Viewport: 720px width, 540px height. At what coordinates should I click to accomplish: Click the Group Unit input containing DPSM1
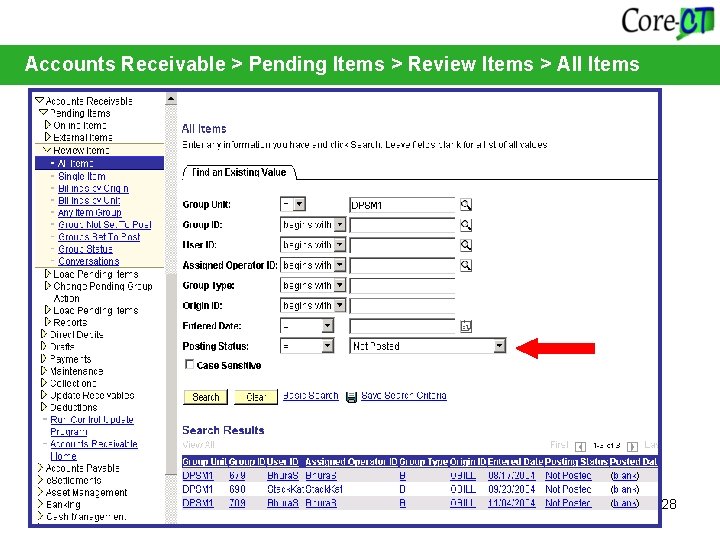tap(402, 205)
